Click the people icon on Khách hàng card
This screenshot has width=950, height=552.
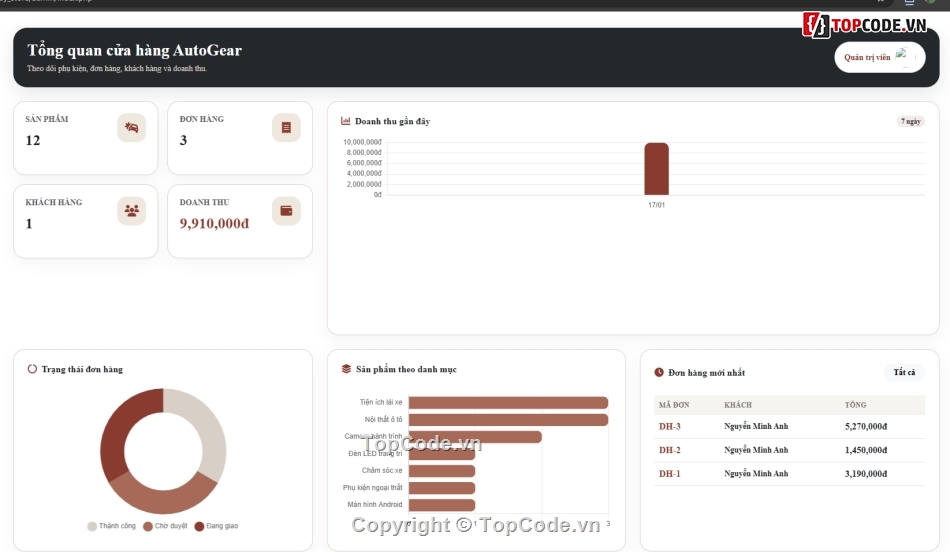coord(131,210)
